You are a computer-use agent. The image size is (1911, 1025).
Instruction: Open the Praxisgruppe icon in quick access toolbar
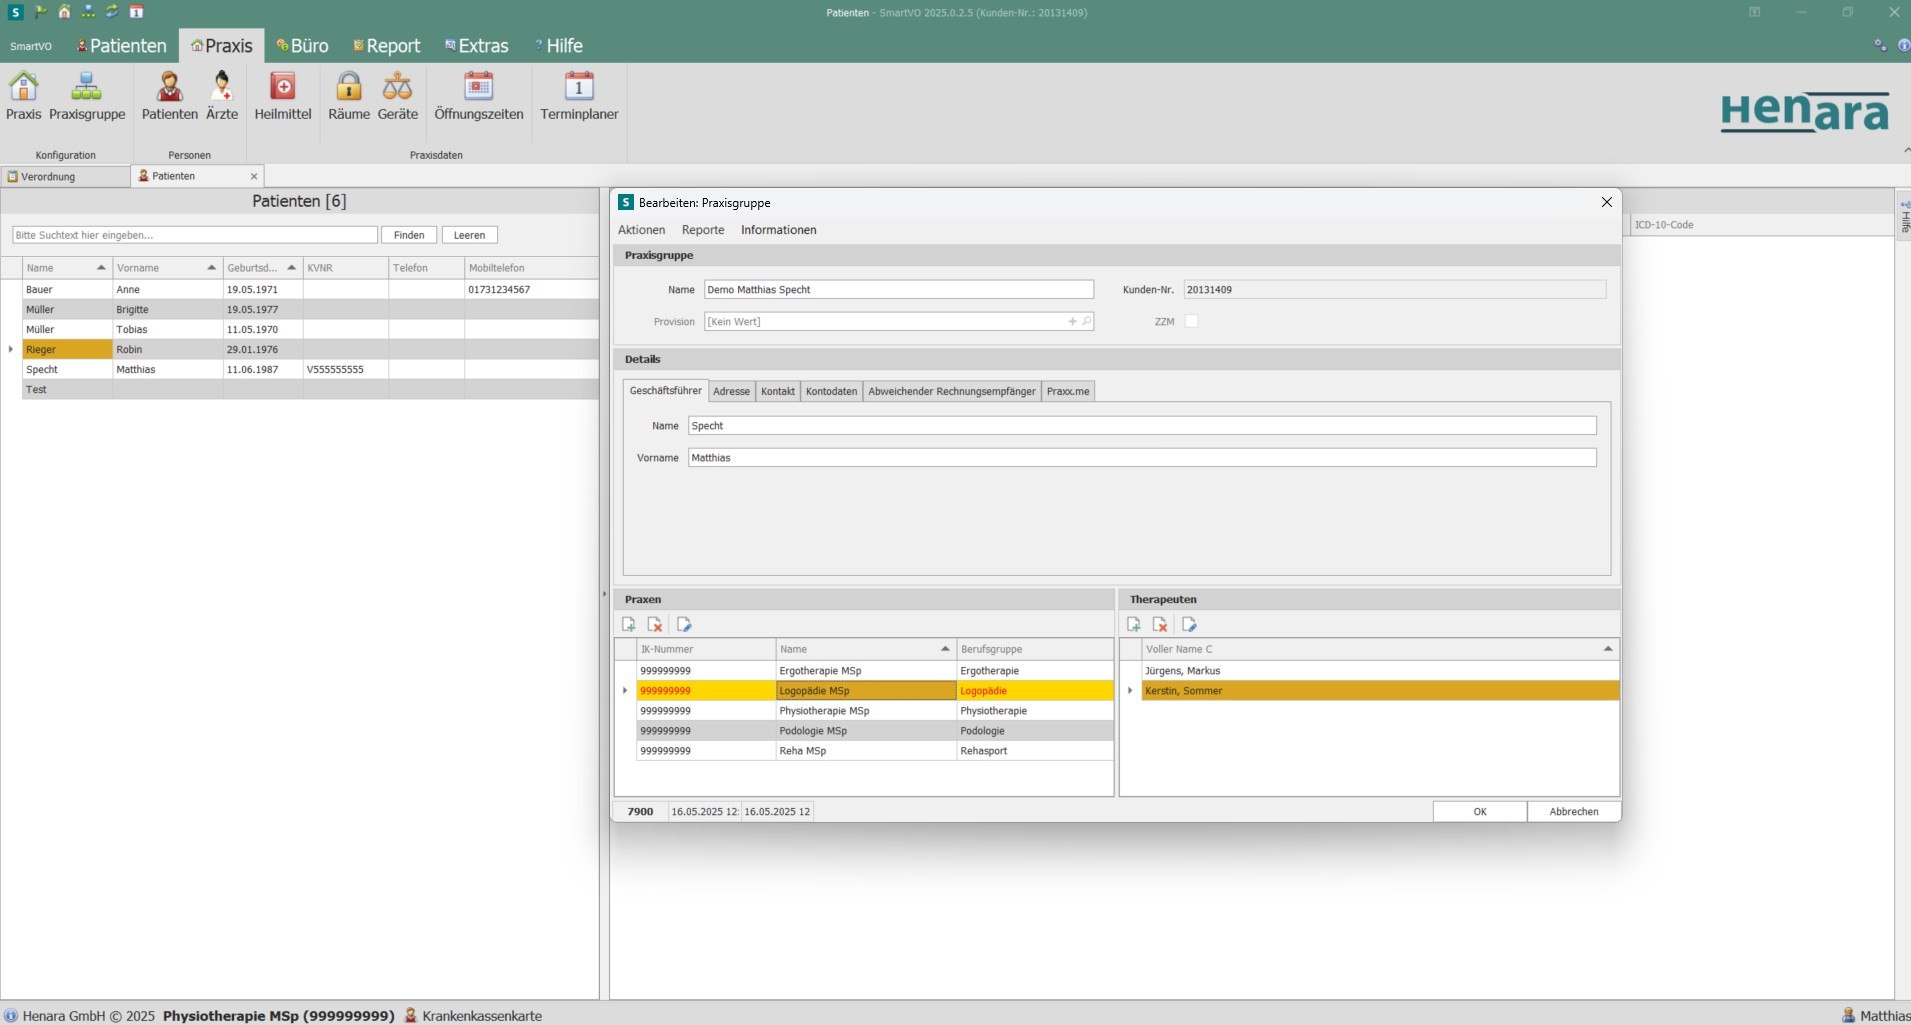coord(89,12)
